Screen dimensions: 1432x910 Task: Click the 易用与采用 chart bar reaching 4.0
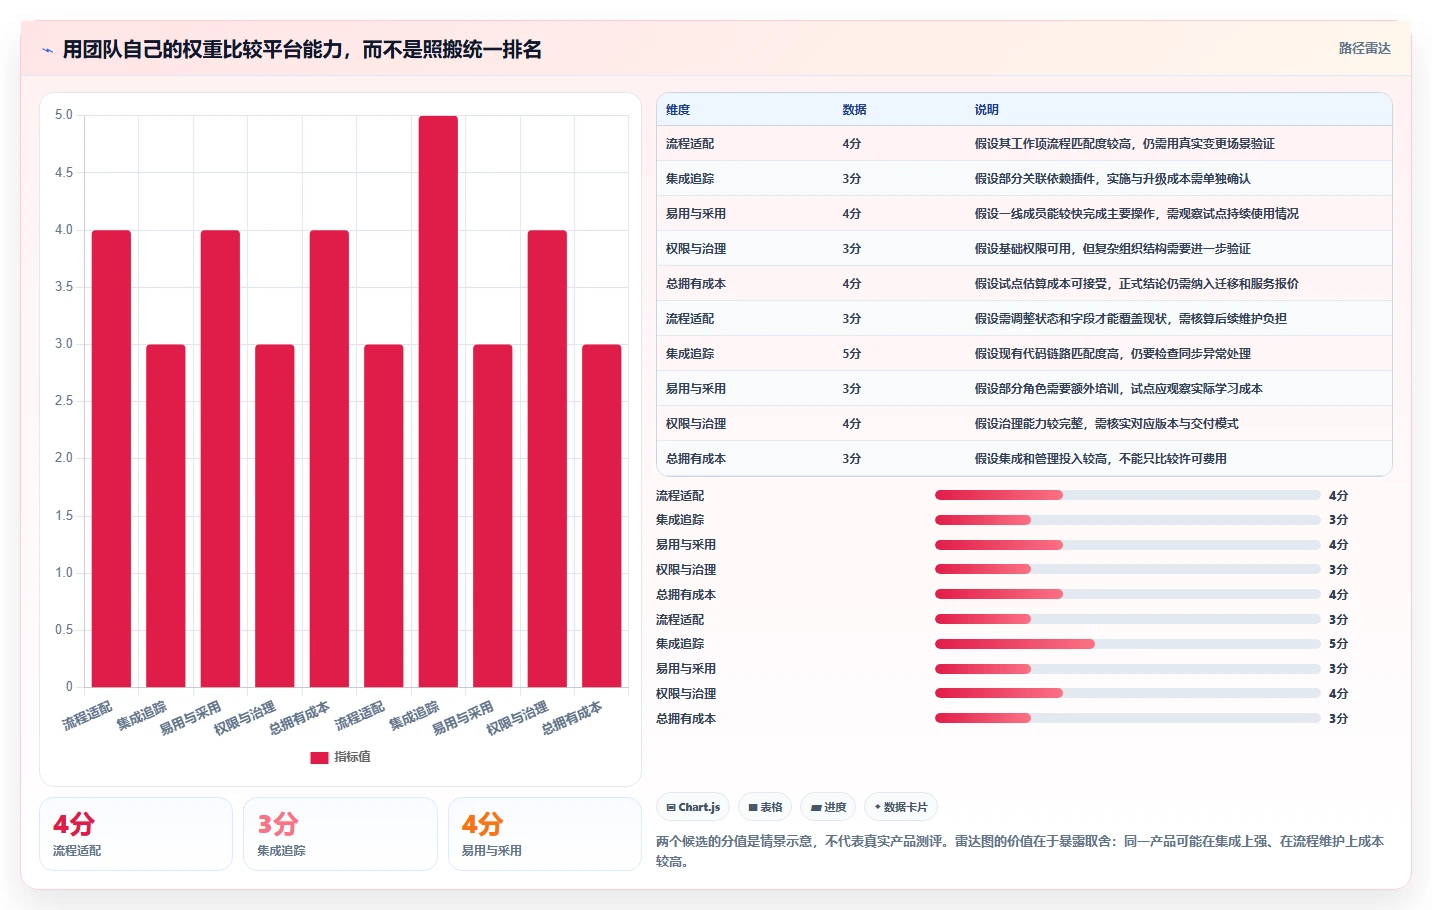coord(220,459)
